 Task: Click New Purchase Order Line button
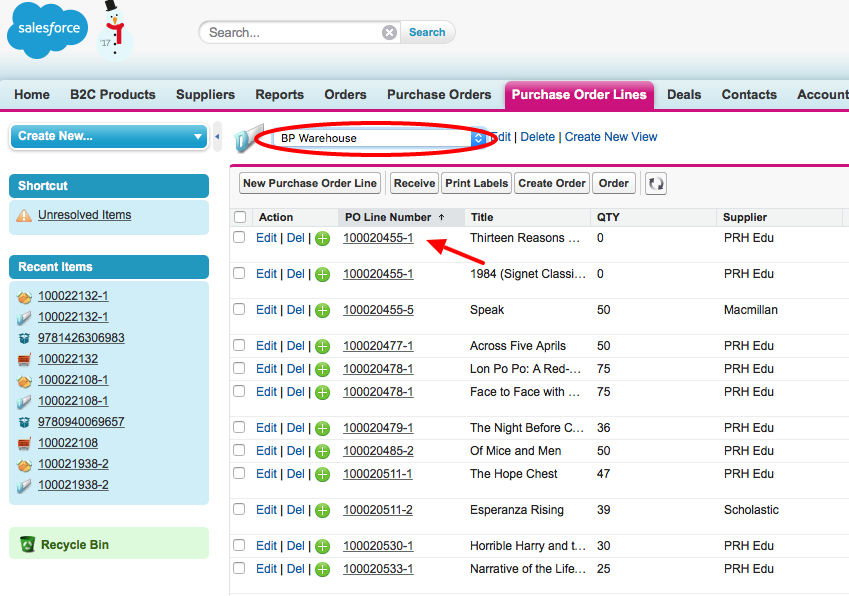[x=310, y=184]
